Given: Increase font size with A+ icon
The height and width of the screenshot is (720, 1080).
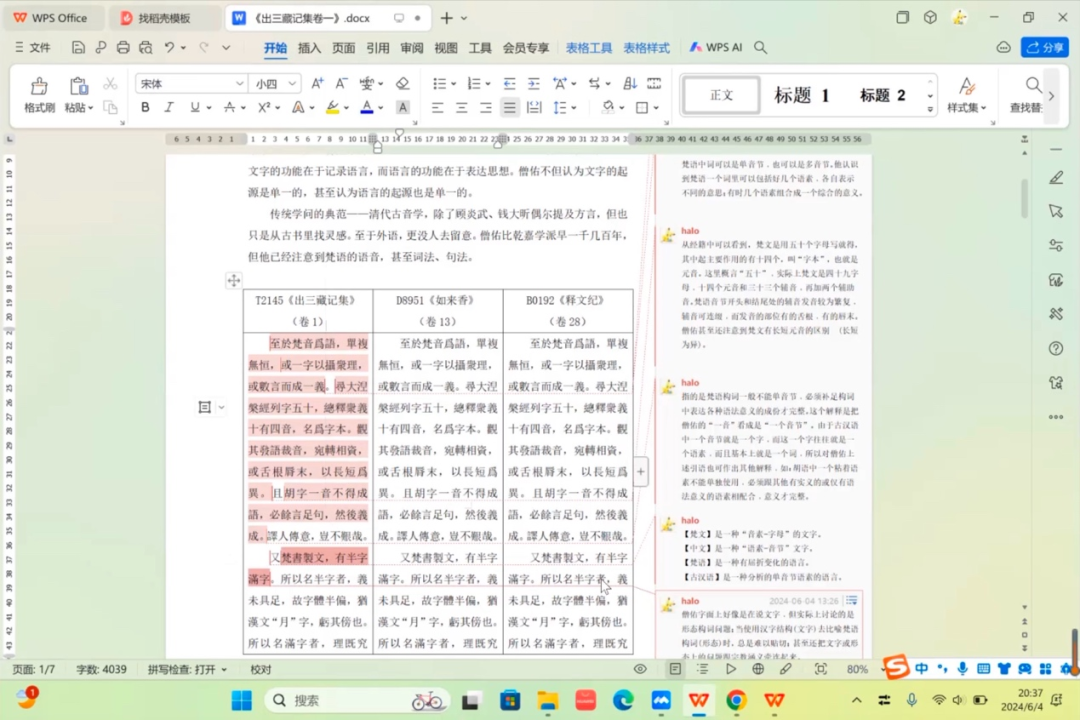Looking at the screenshot, I should click(317, 83).
